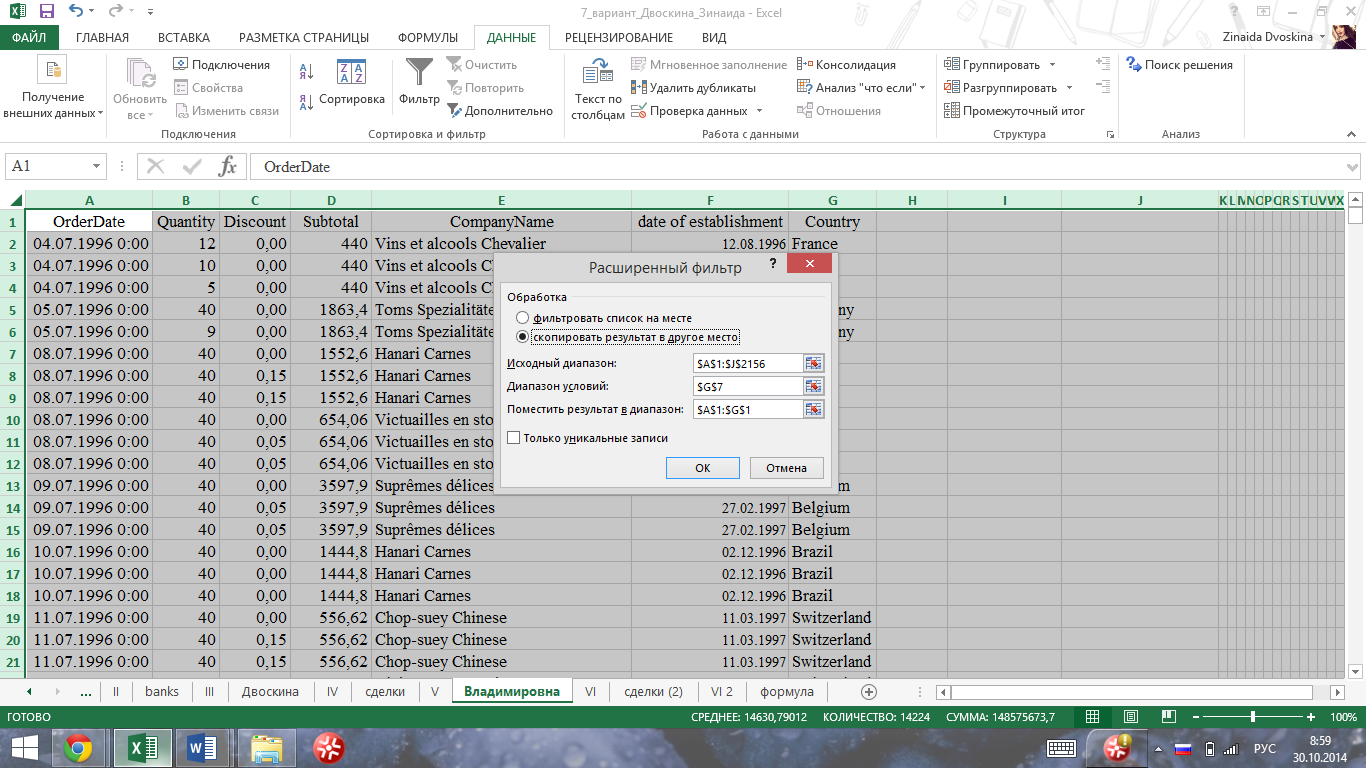Select column header D

pyautogui.click(x=331, y=201)
